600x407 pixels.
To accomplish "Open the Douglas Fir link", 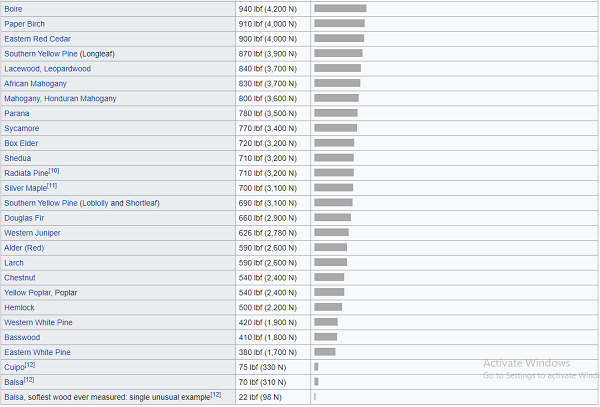I will tap(24, 218).
